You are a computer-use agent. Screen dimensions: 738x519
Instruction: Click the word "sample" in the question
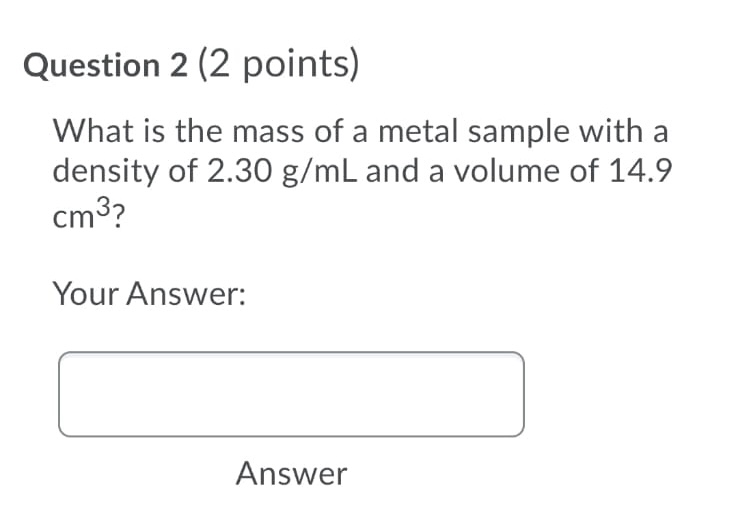click(x=528, y=131)
